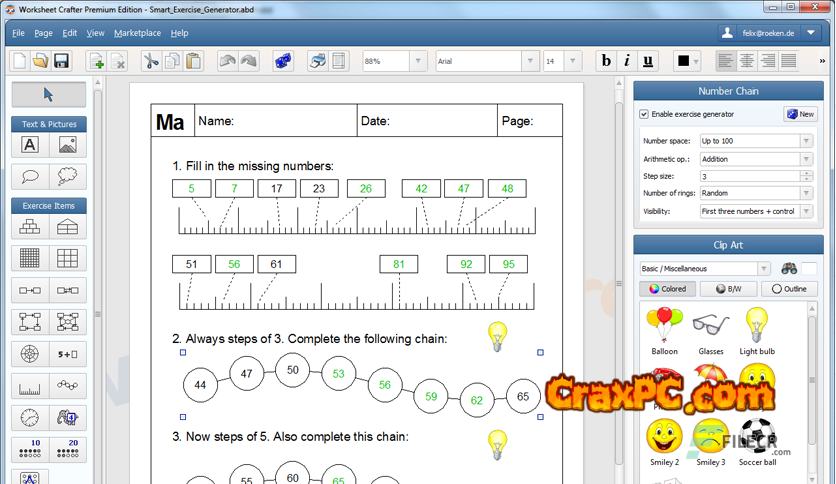This screenshot has width=836, height=484.
Task: Click the blue dice generator icon
Action: 283,61
